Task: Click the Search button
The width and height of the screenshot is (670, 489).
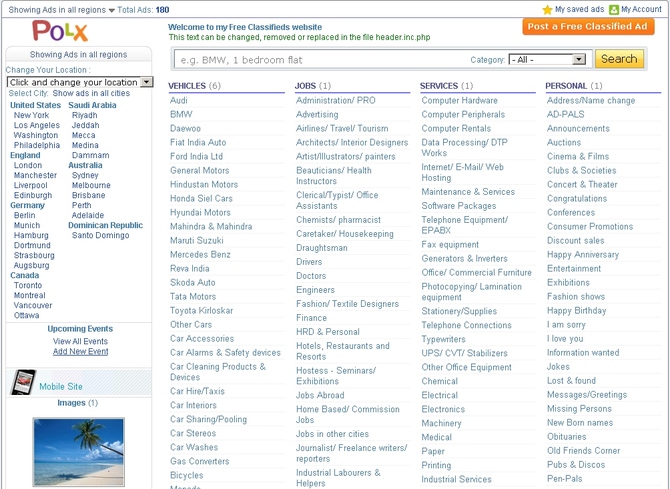Action: pos(619,59)
